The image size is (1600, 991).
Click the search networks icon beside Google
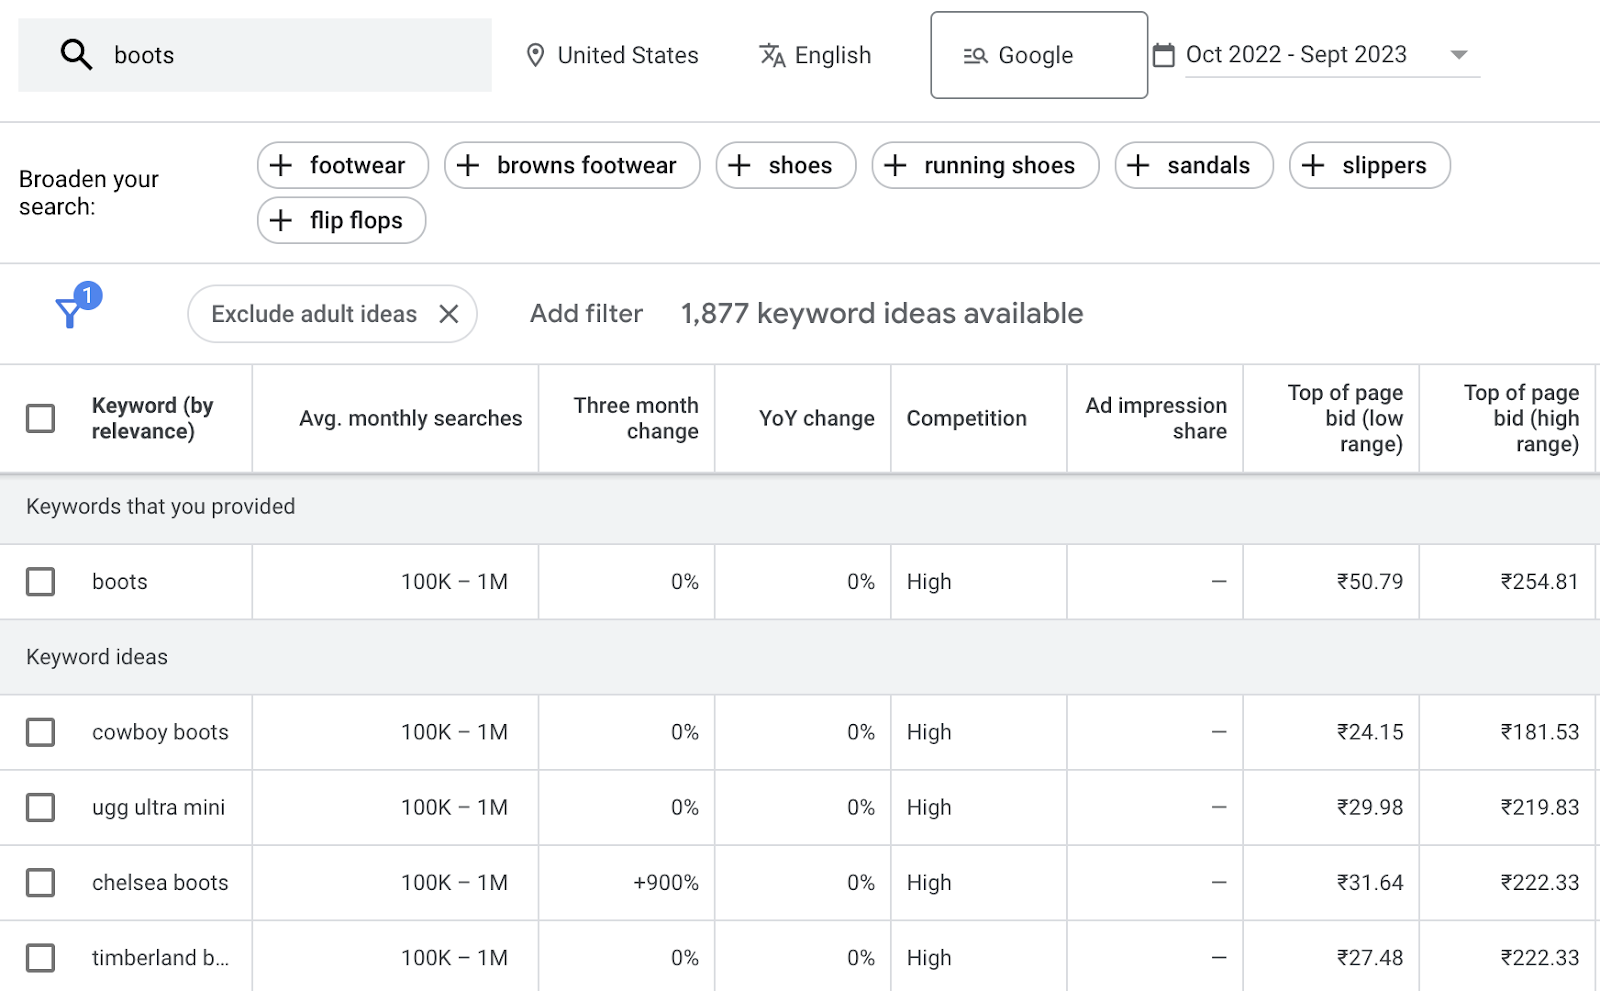coord(975,56)
